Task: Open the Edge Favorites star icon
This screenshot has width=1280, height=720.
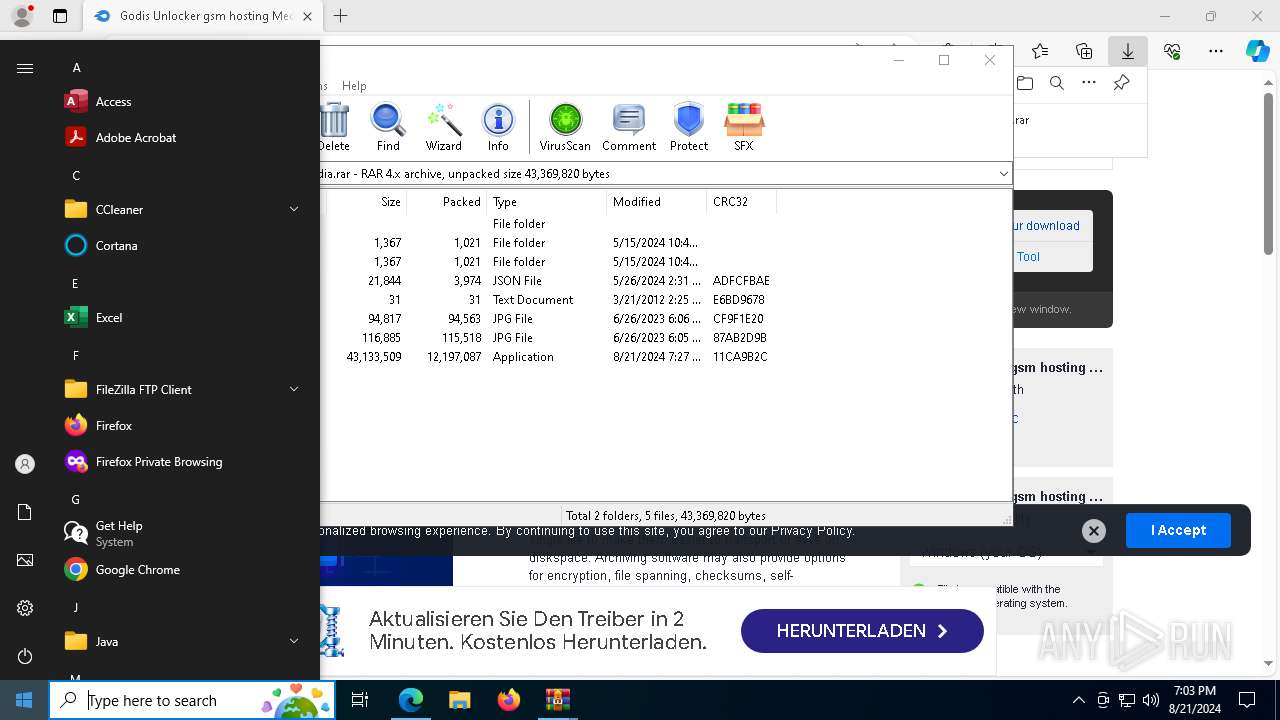Action: point(1040,51)
